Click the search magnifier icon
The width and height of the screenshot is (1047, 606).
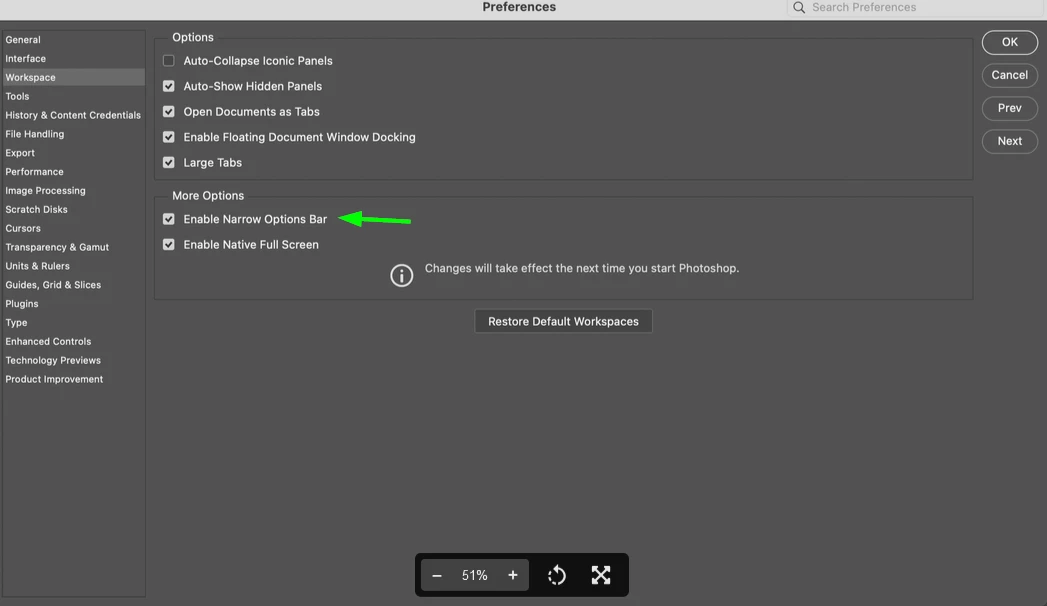(799, 7)
